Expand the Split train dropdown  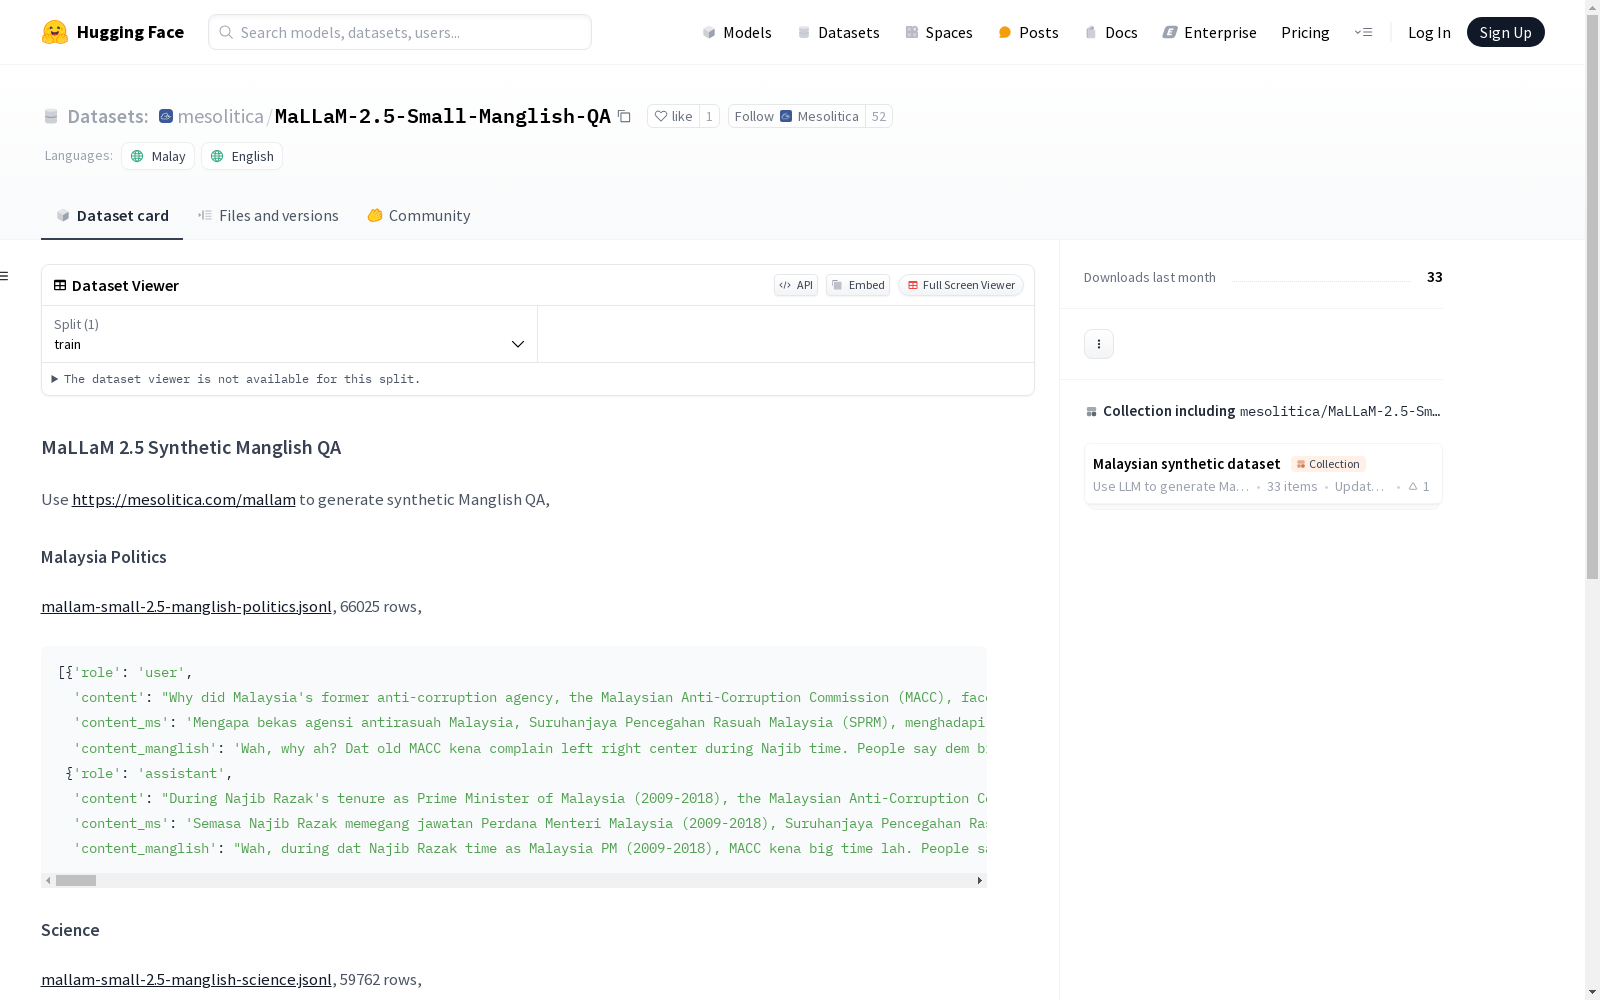point(290,334)
